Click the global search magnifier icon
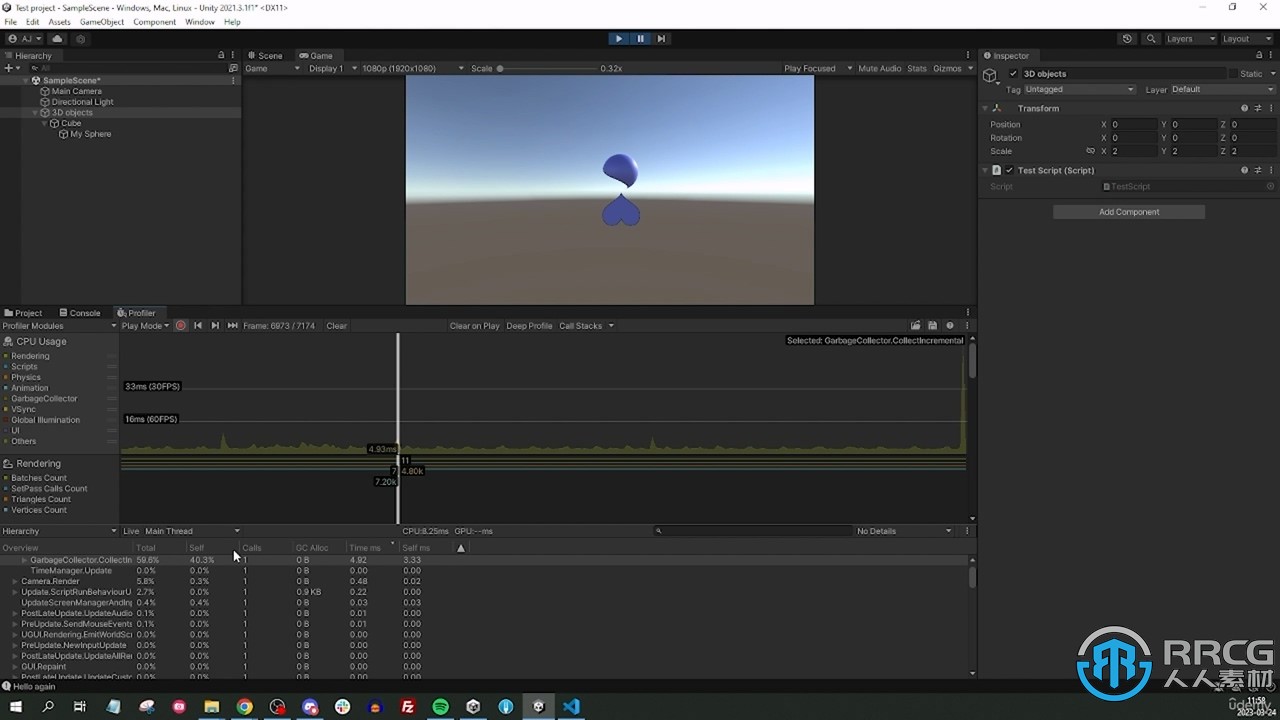The height and width of the screenshot is (720, 1280). pos(1152,39)
